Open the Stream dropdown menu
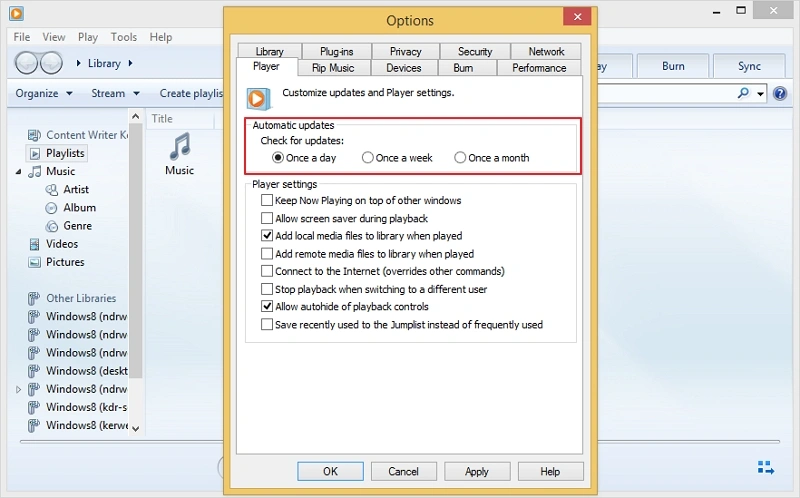800x498 pixels. [115, 93]
